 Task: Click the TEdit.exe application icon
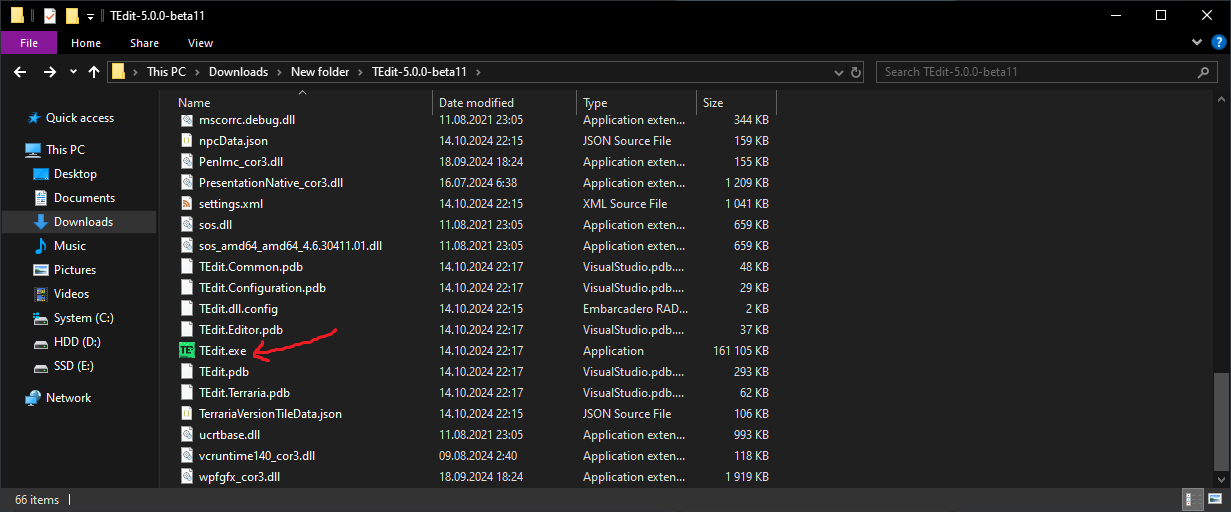tap(186, 351)
